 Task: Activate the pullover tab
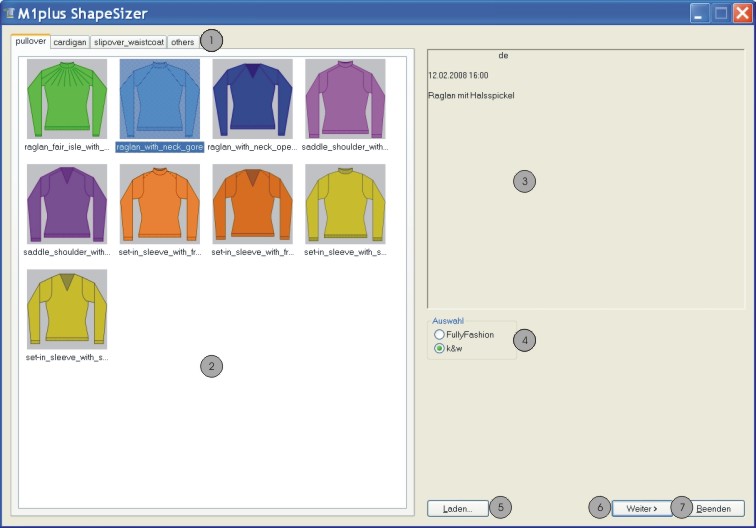coord(31,42)
